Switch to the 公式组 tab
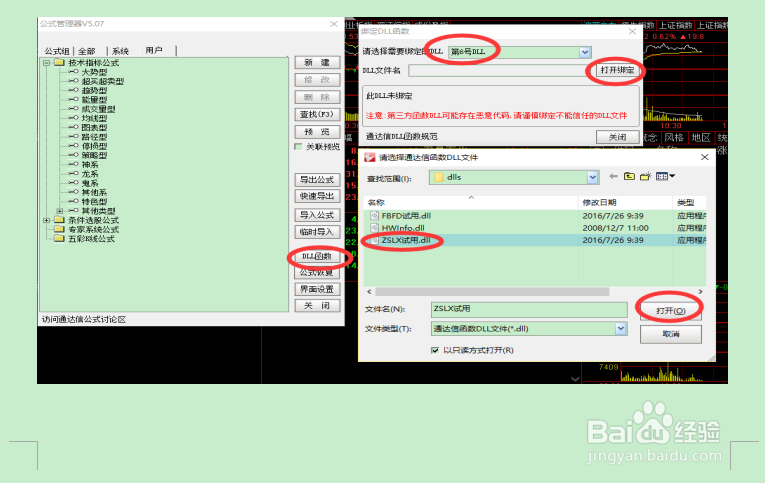 [x=57, y=51]
